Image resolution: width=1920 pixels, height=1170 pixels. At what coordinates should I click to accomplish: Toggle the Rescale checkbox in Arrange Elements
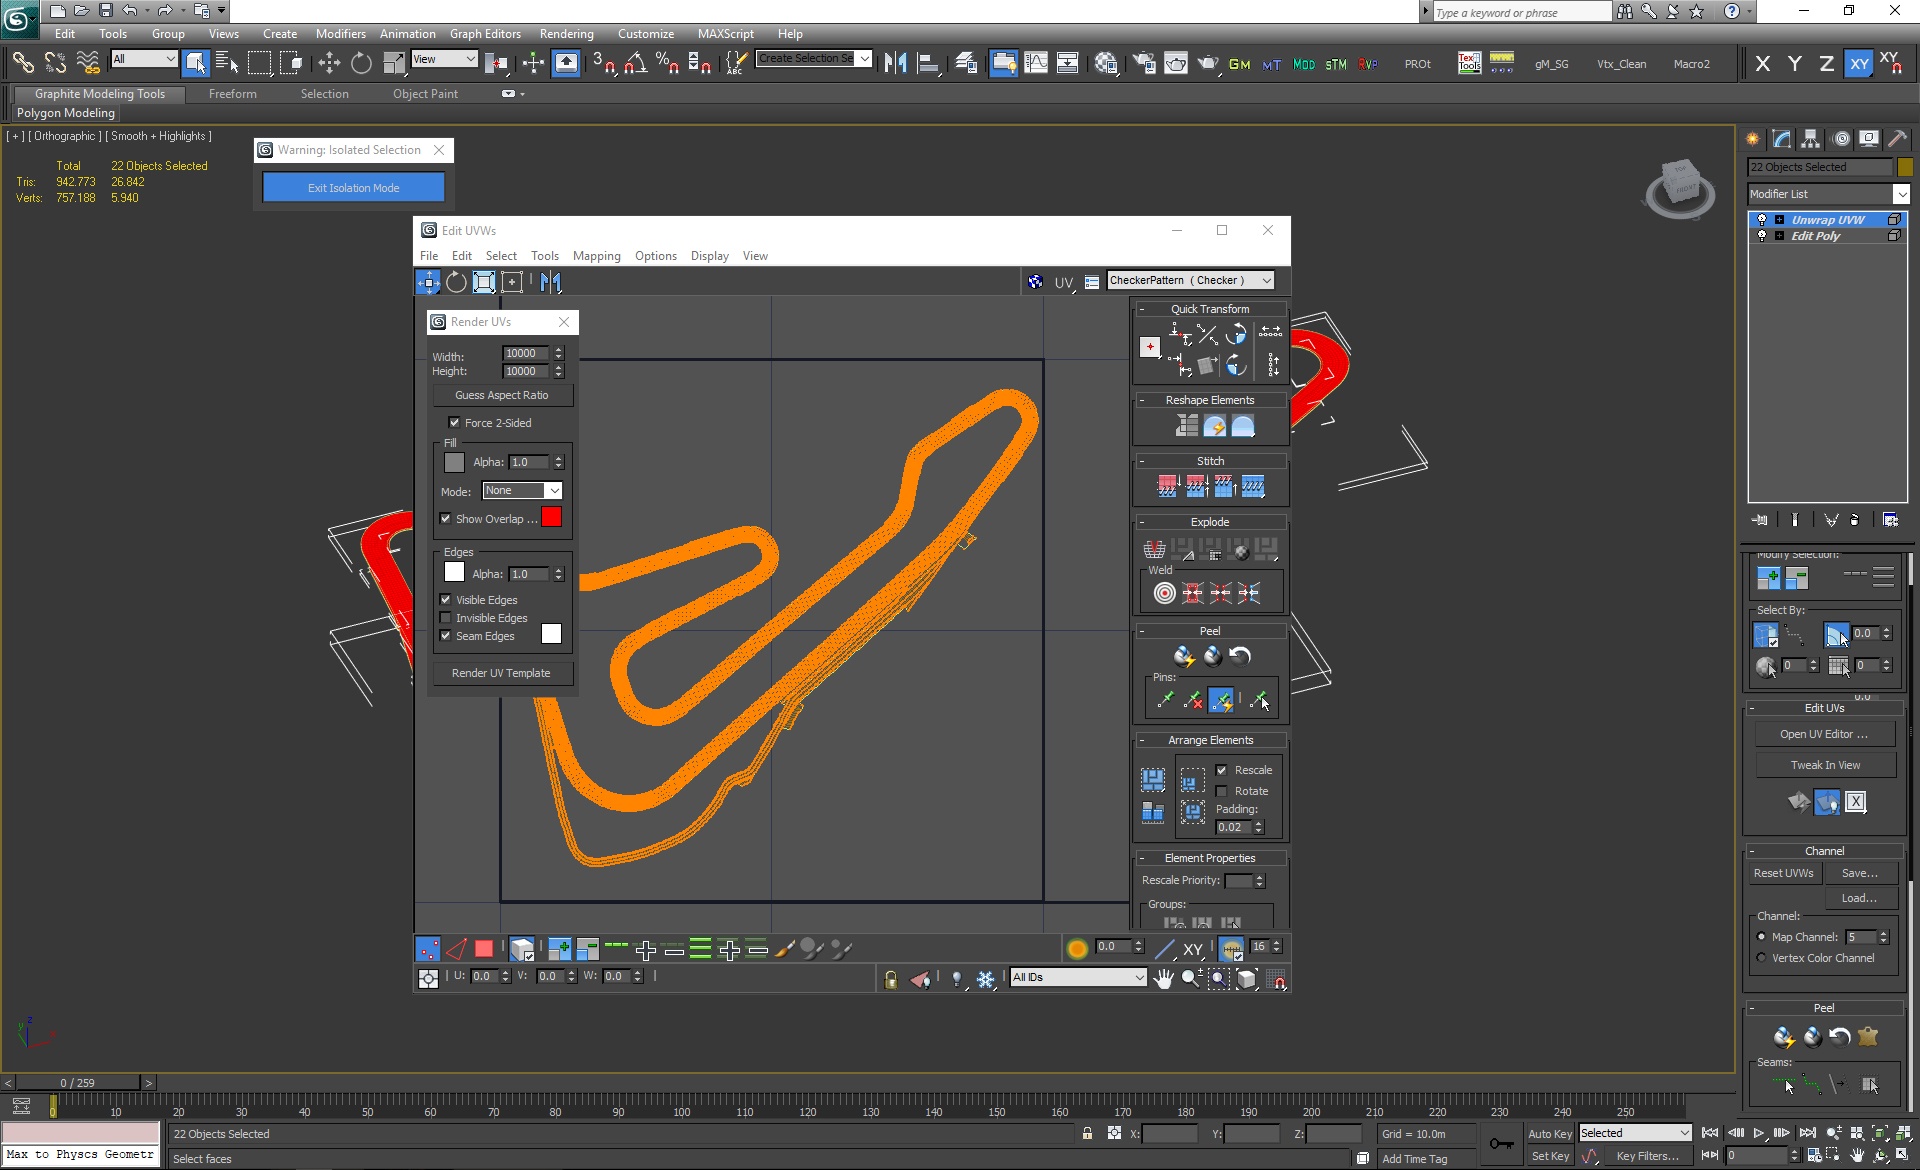point(1222,770)
